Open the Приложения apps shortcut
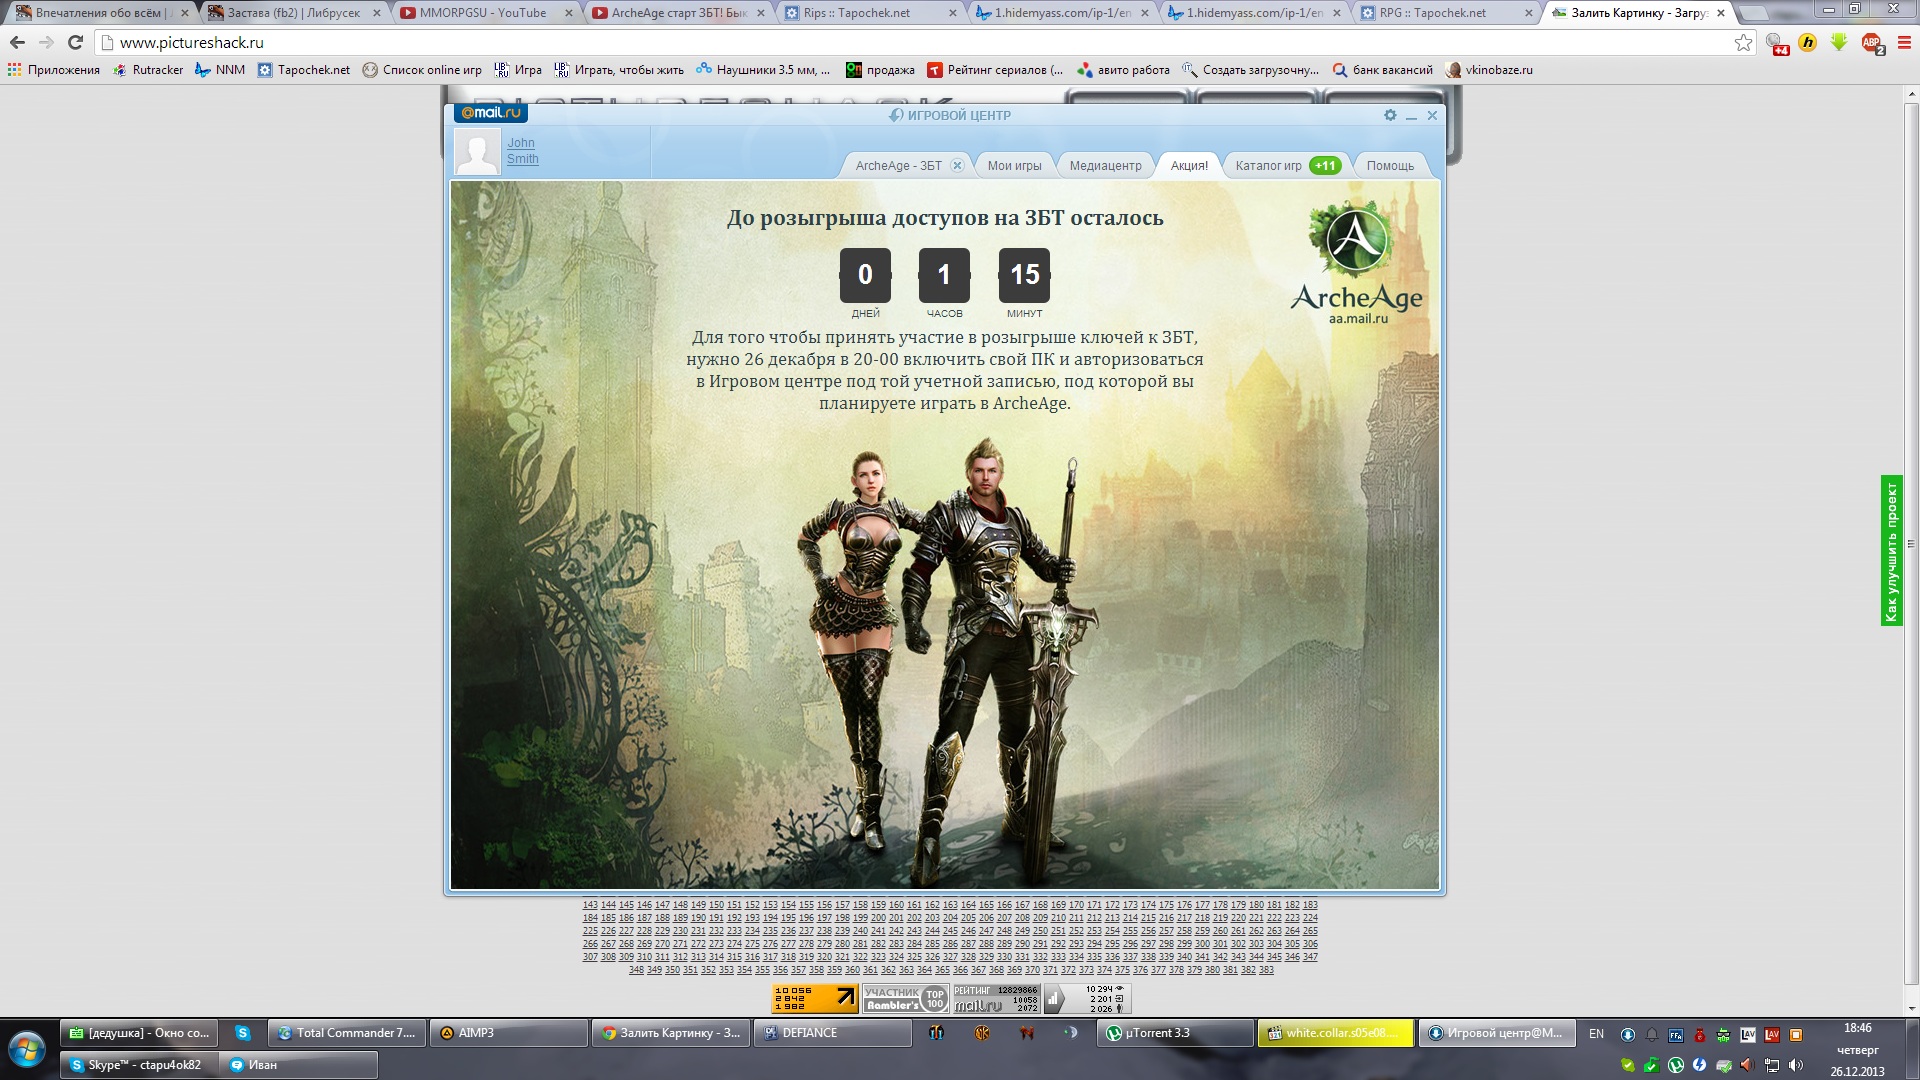 [54, 70]
